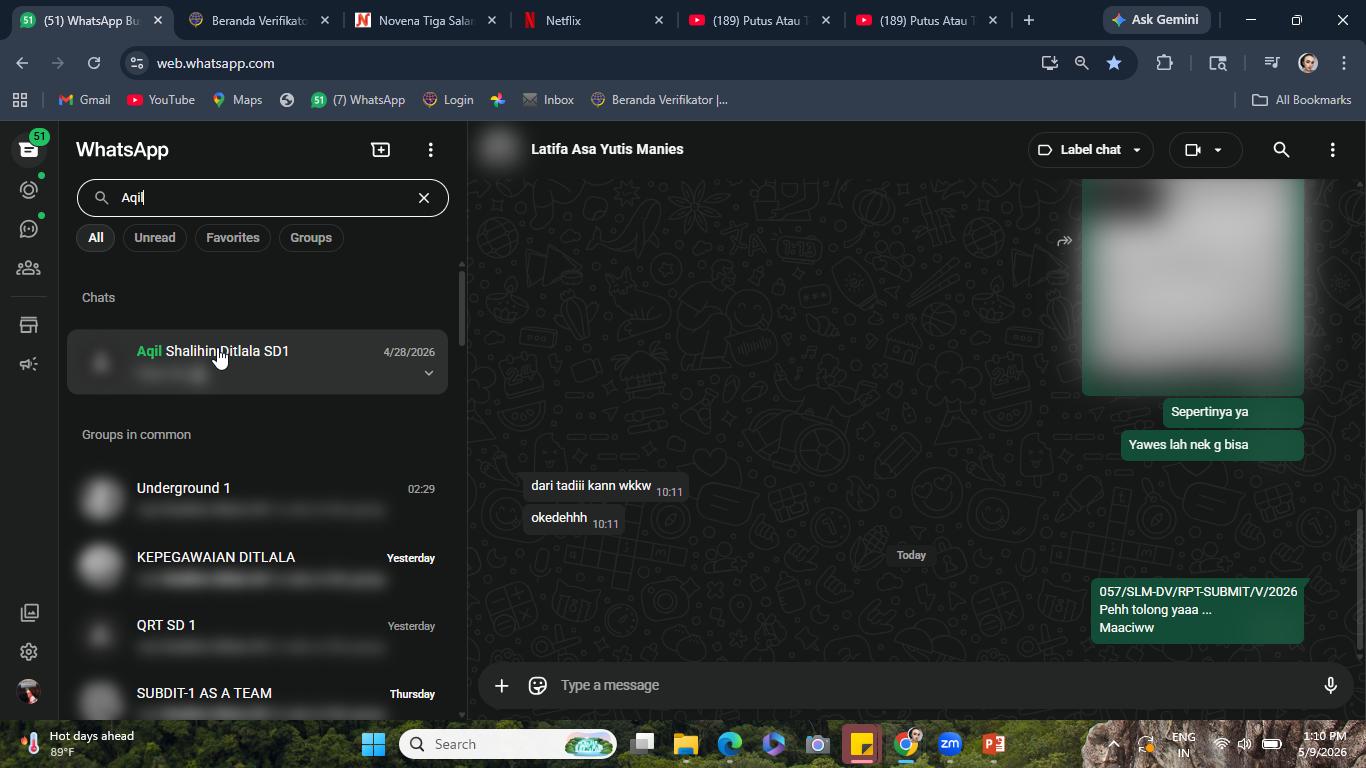Open the Status icon in sidebar
This screenshot has width=1366, height=768.
(29, 189)
